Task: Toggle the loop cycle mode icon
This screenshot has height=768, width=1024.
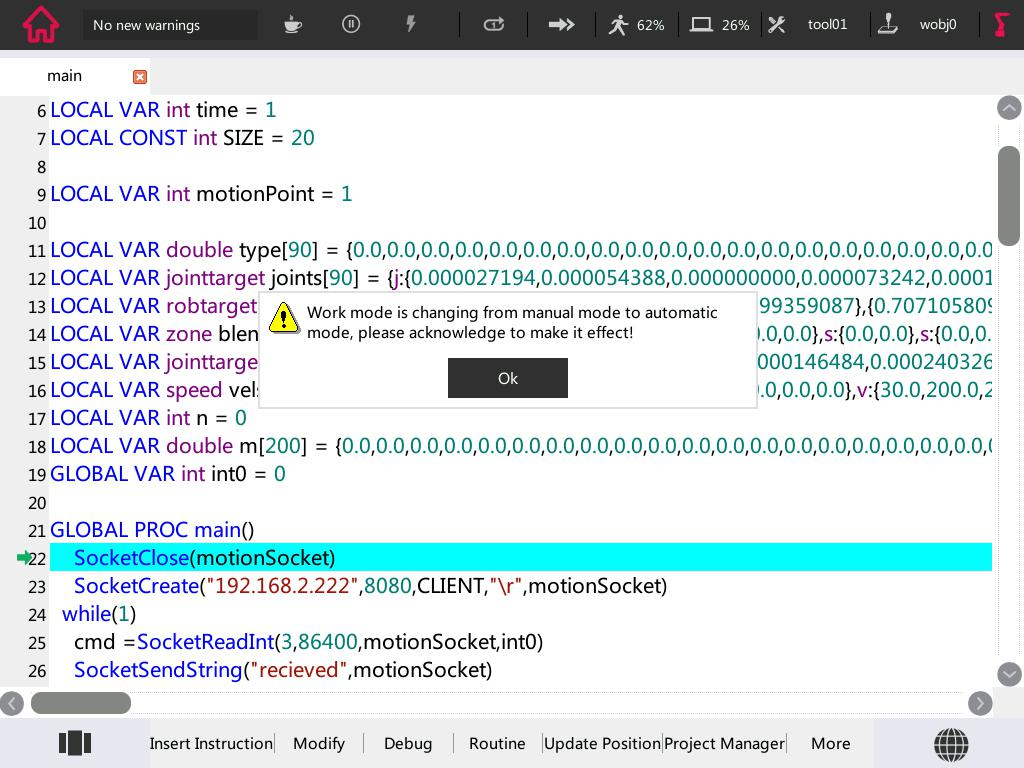Action: pyautogui.click(x=494, y=24)
